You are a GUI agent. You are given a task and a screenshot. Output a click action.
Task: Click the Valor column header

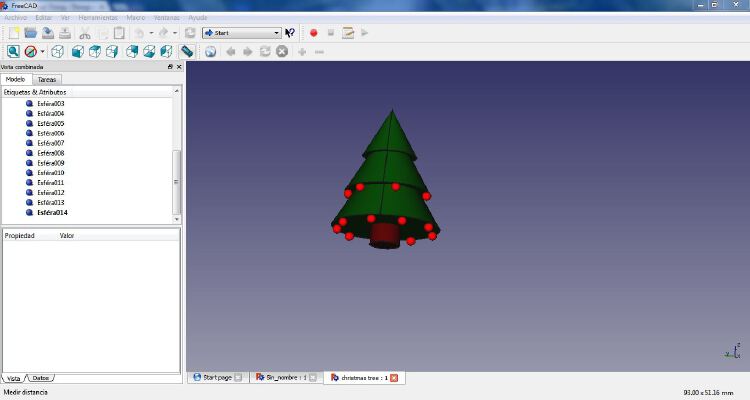point(67,235)
